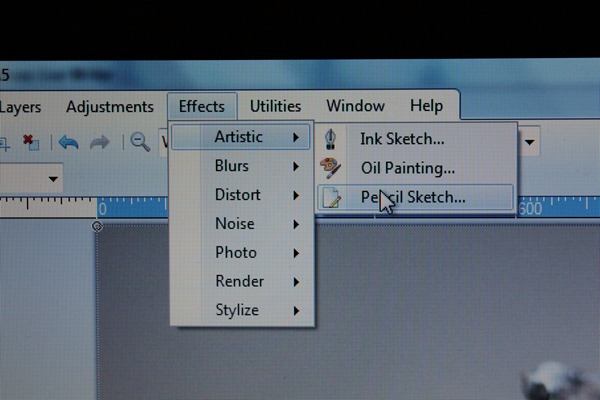The height and width of the screenshot is (400, 600).
Task: Click the Pencil Sketch paper icon
Action: [330, 197]
